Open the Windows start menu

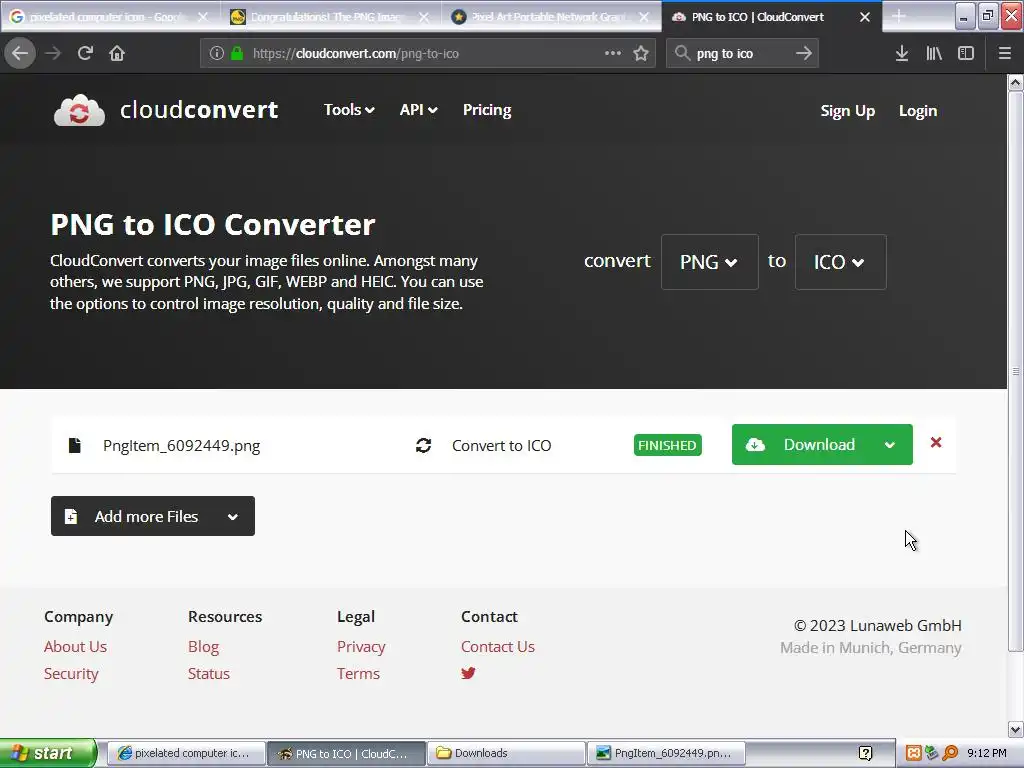[x=48, y=753]
